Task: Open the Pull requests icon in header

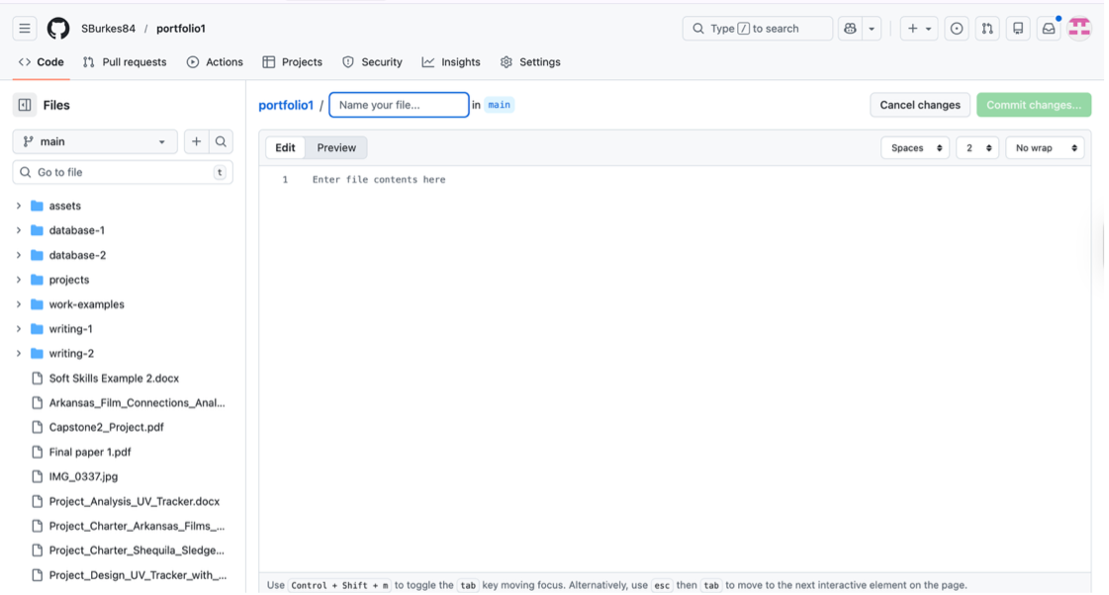Action: coord(987,28)
